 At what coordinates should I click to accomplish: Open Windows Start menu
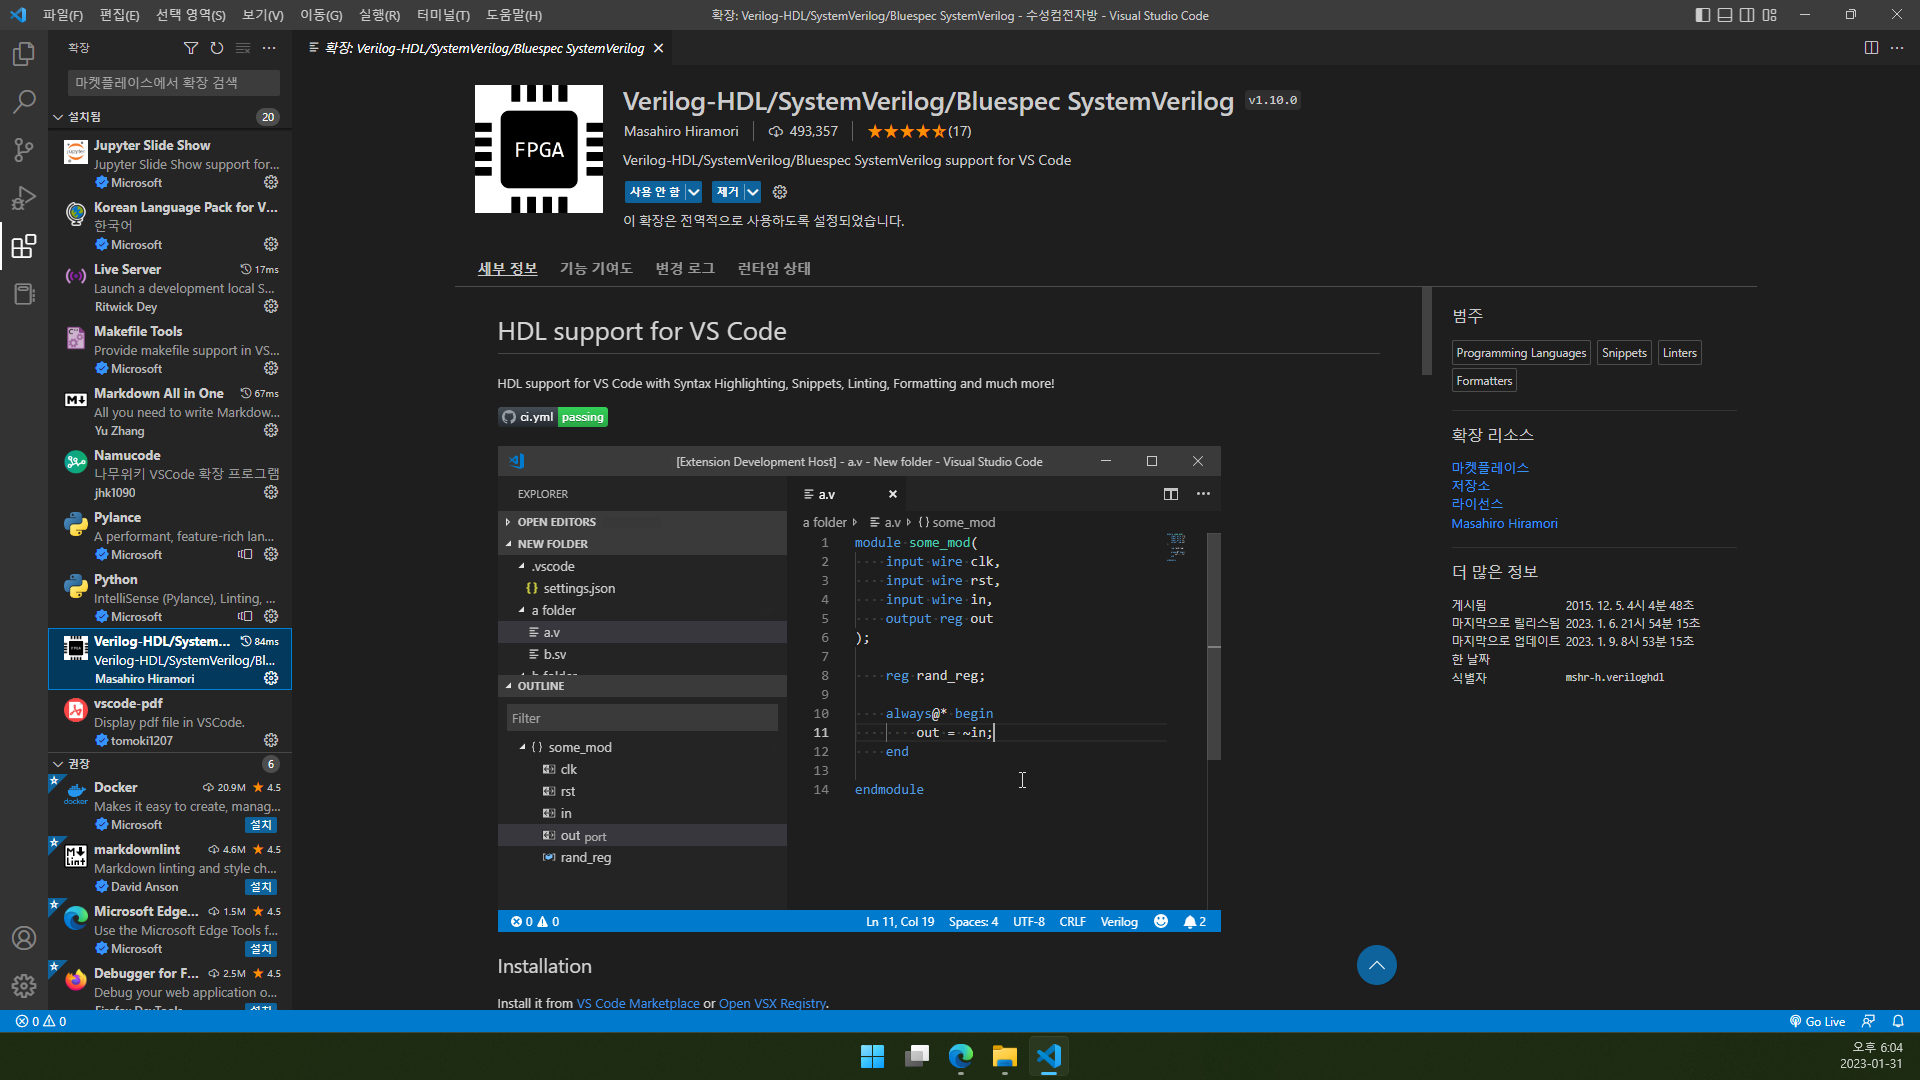pos(872,1056)
